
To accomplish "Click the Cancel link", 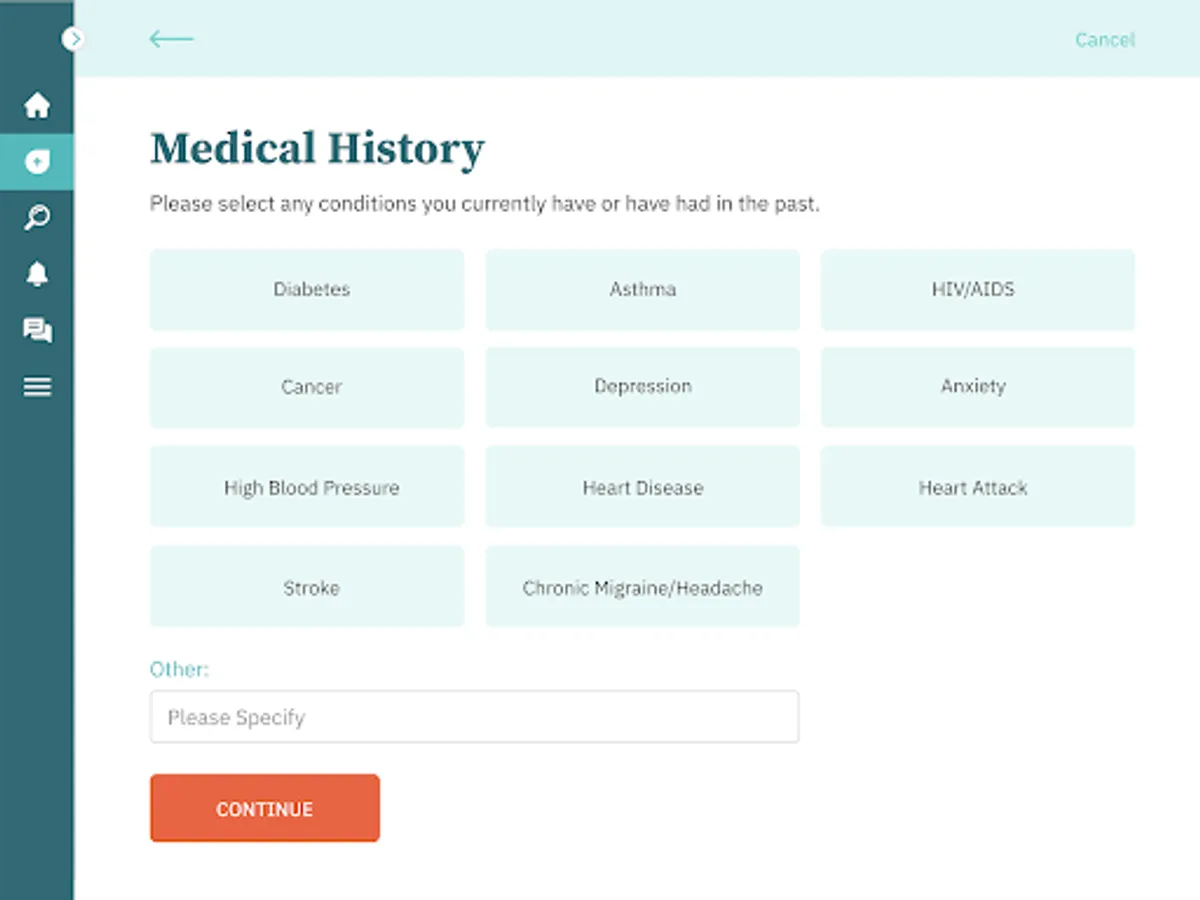I will (1105, 40).
